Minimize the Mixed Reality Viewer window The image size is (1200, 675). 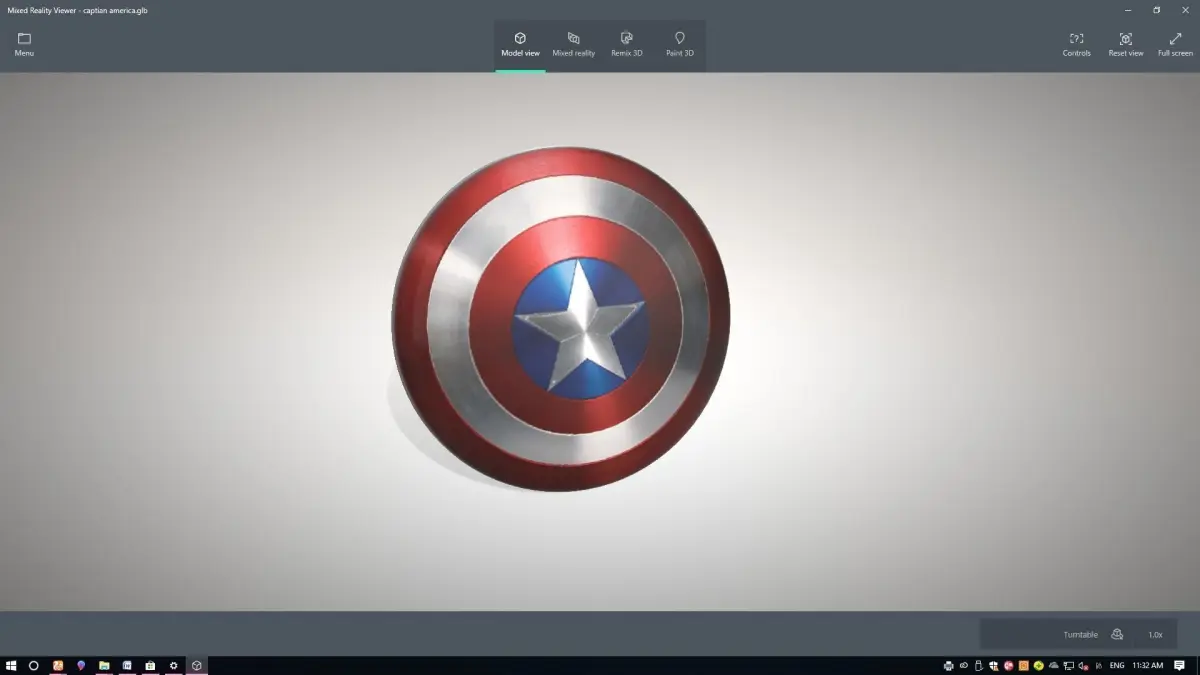click(1128, 10)
